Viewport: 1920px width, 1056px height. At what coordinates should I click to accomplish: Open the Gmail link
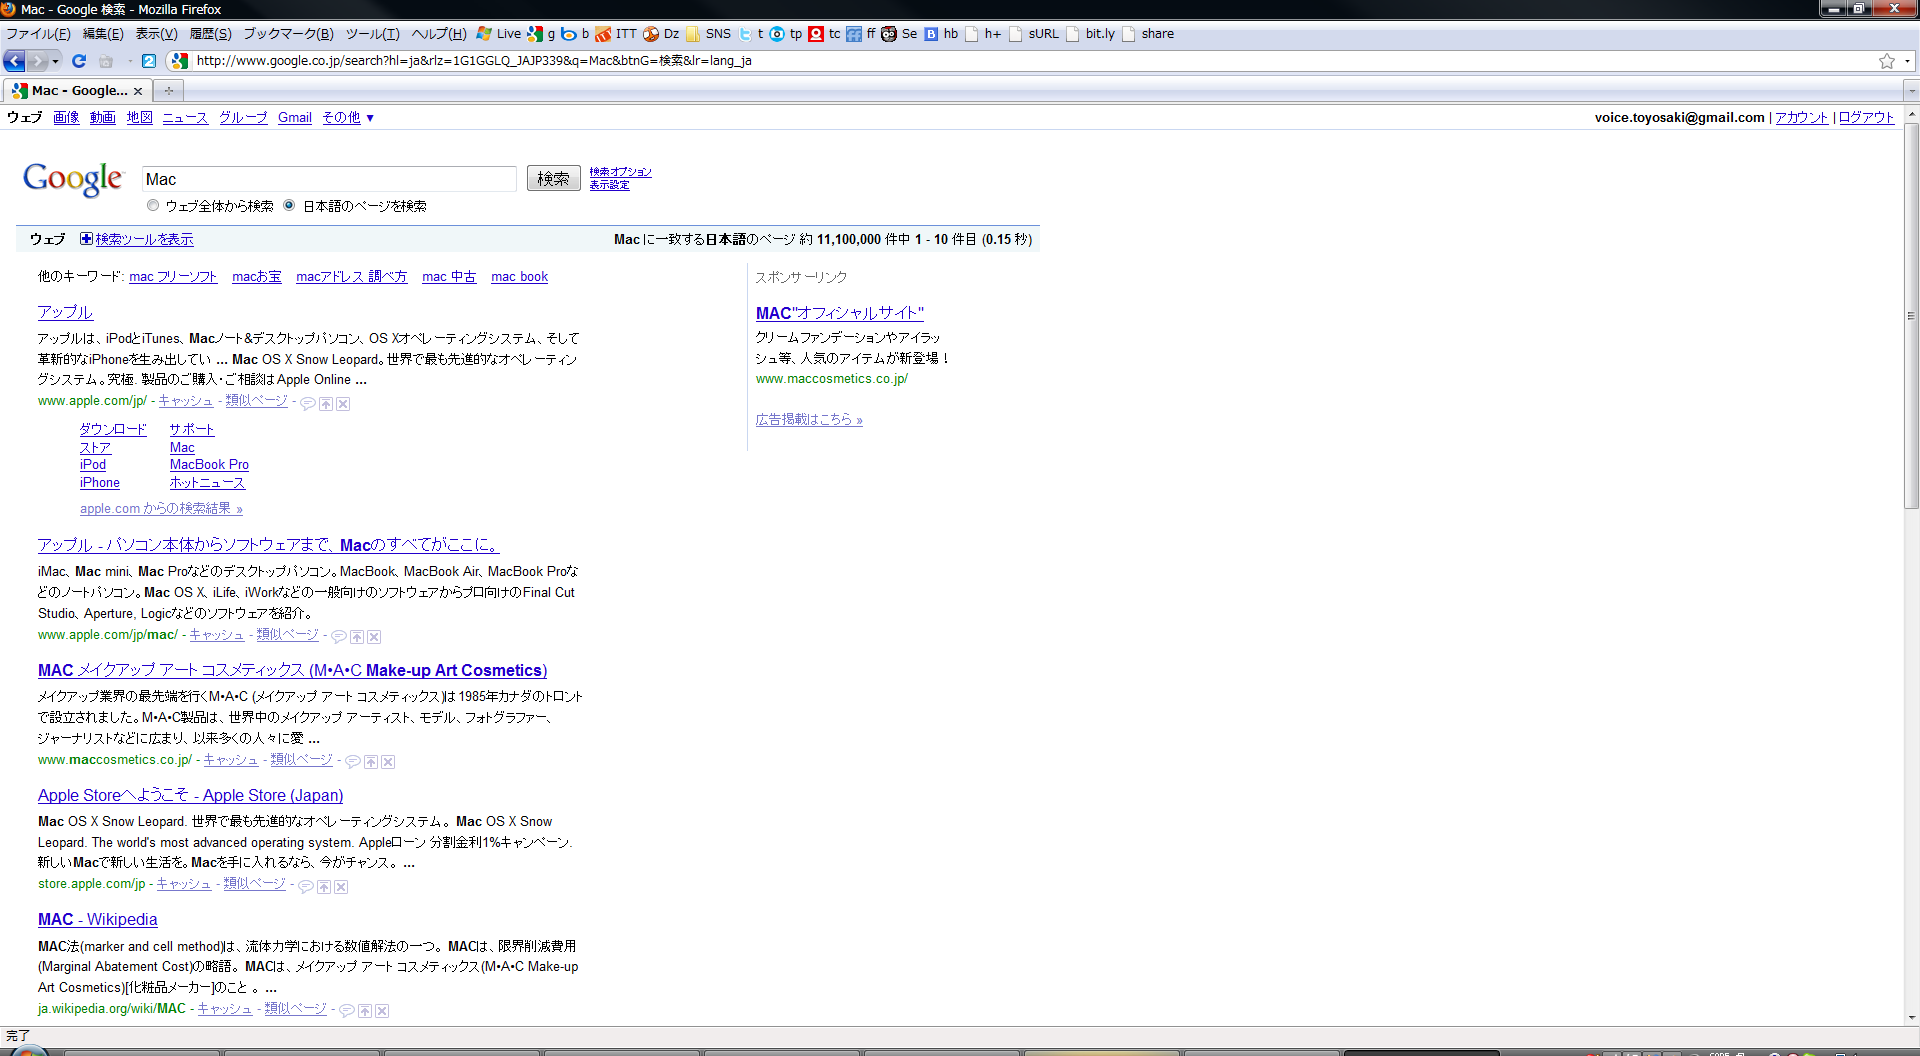click(x=295, y=118)
